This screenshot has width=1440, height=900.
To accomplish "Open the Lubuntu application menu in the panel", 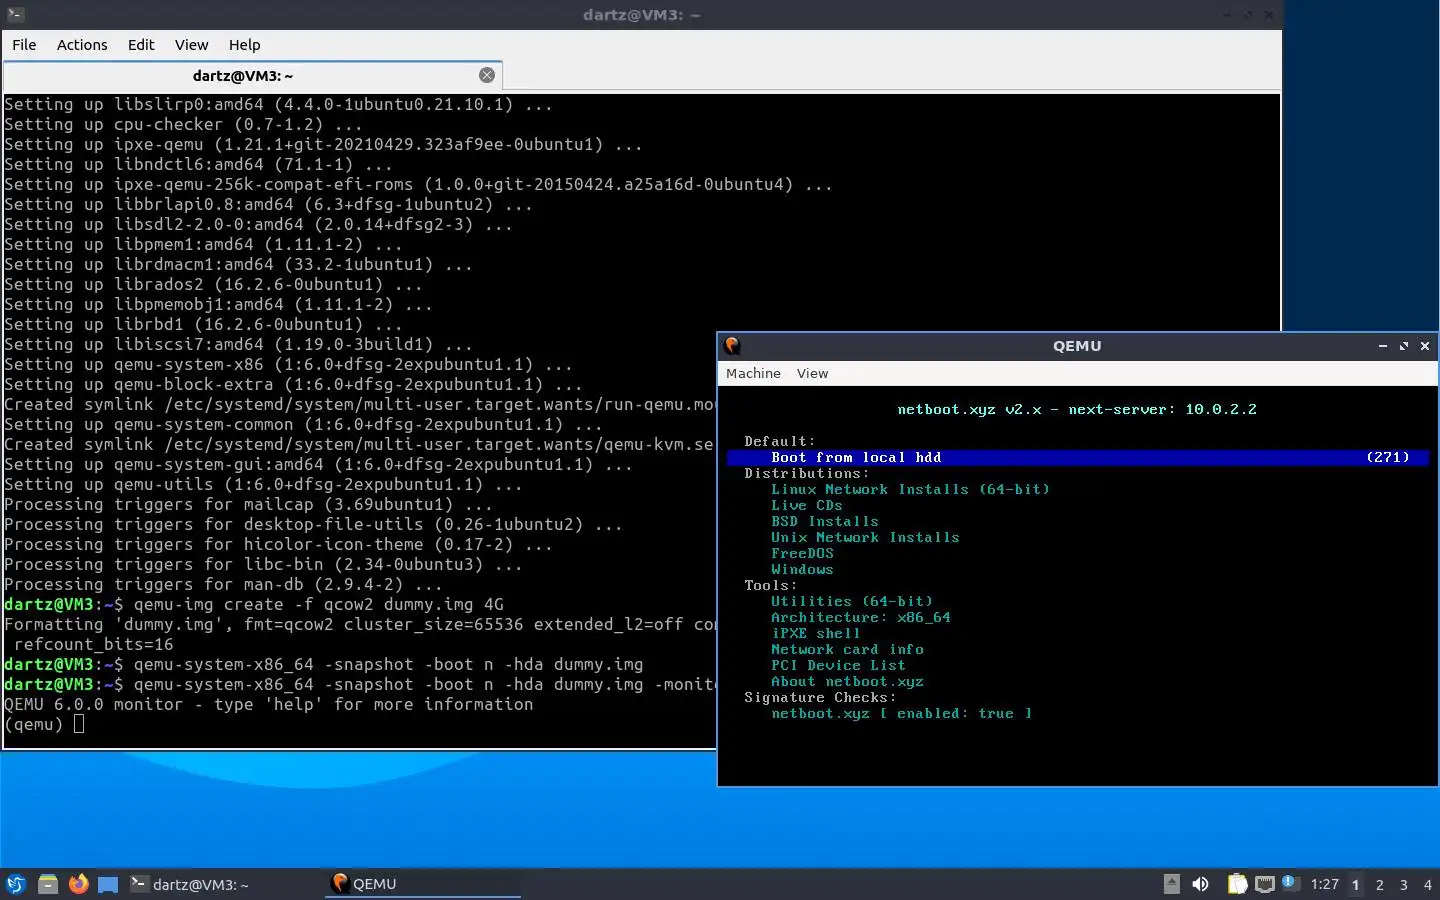I will click(16, 884).
